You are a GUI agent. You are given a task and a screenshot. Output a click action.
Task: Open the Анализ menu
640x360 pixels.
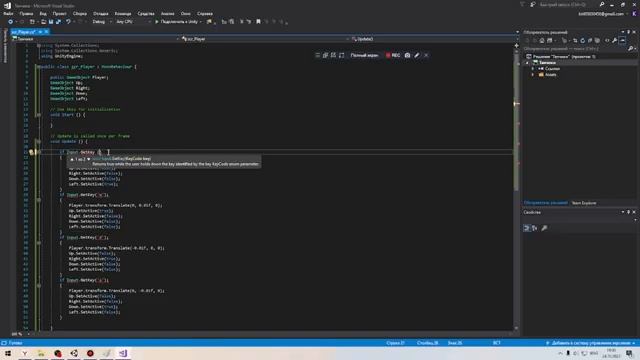pos(167,13)
